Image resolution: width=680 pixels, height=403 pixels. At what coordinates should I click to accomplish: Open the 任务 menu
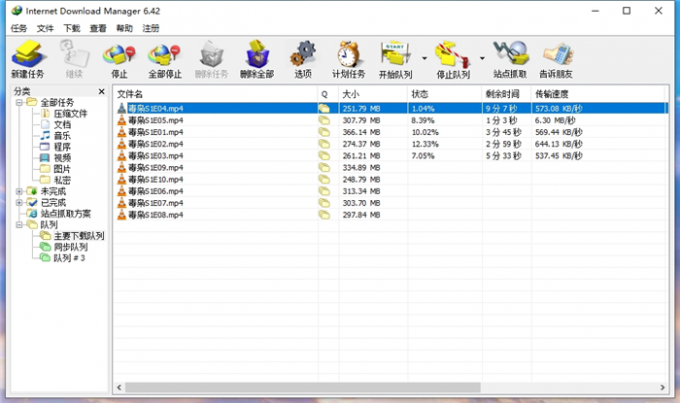[x=19, y=29]
